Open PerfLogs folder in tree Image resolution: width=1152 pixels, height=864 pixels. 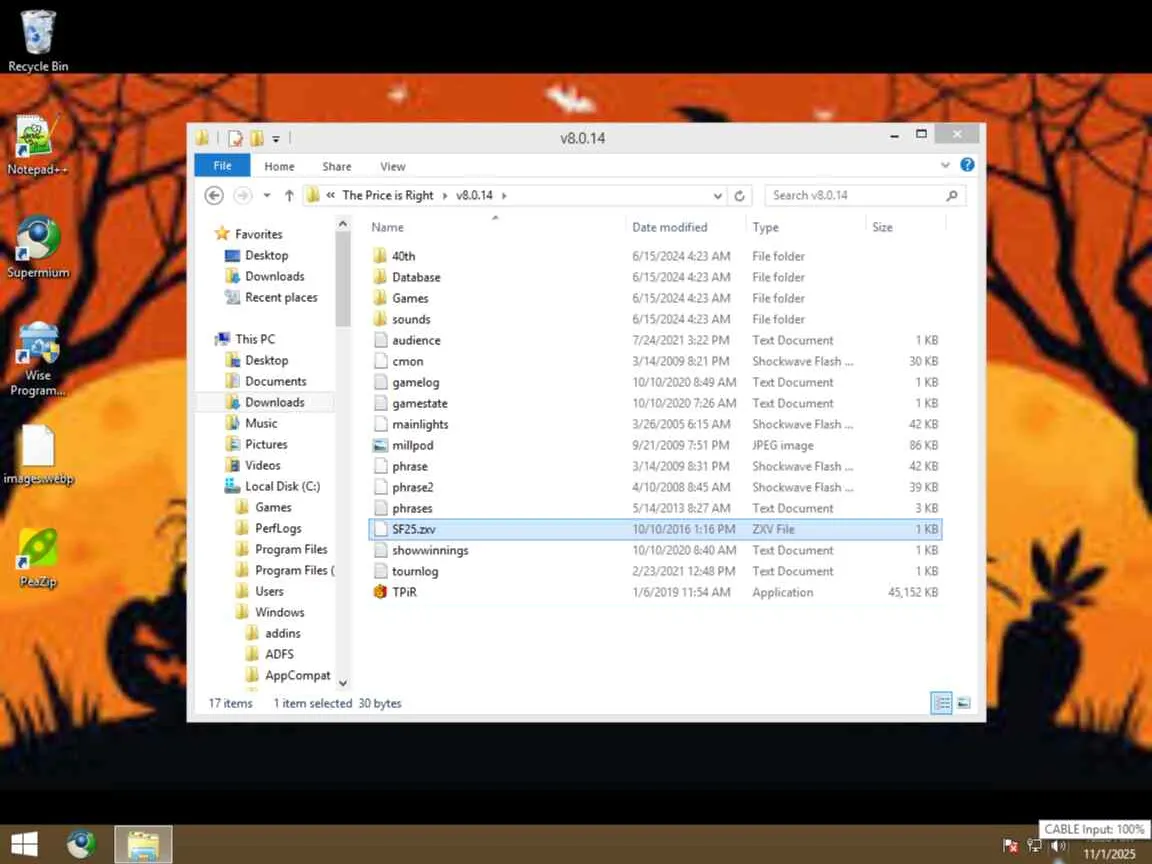click(278, 528)
